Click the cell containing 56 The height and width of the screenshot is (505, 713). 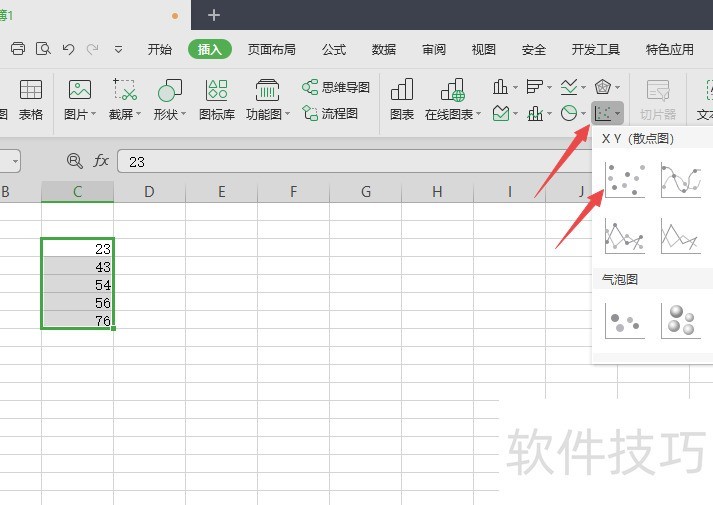[77, 303]
